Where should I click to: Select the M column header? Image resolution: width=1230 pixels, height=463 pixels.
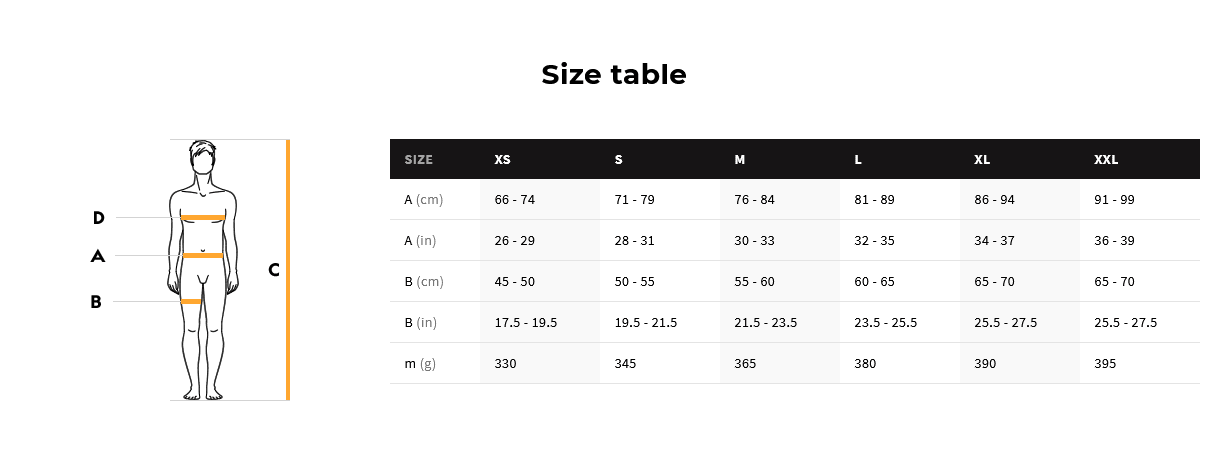click(739, 160)
